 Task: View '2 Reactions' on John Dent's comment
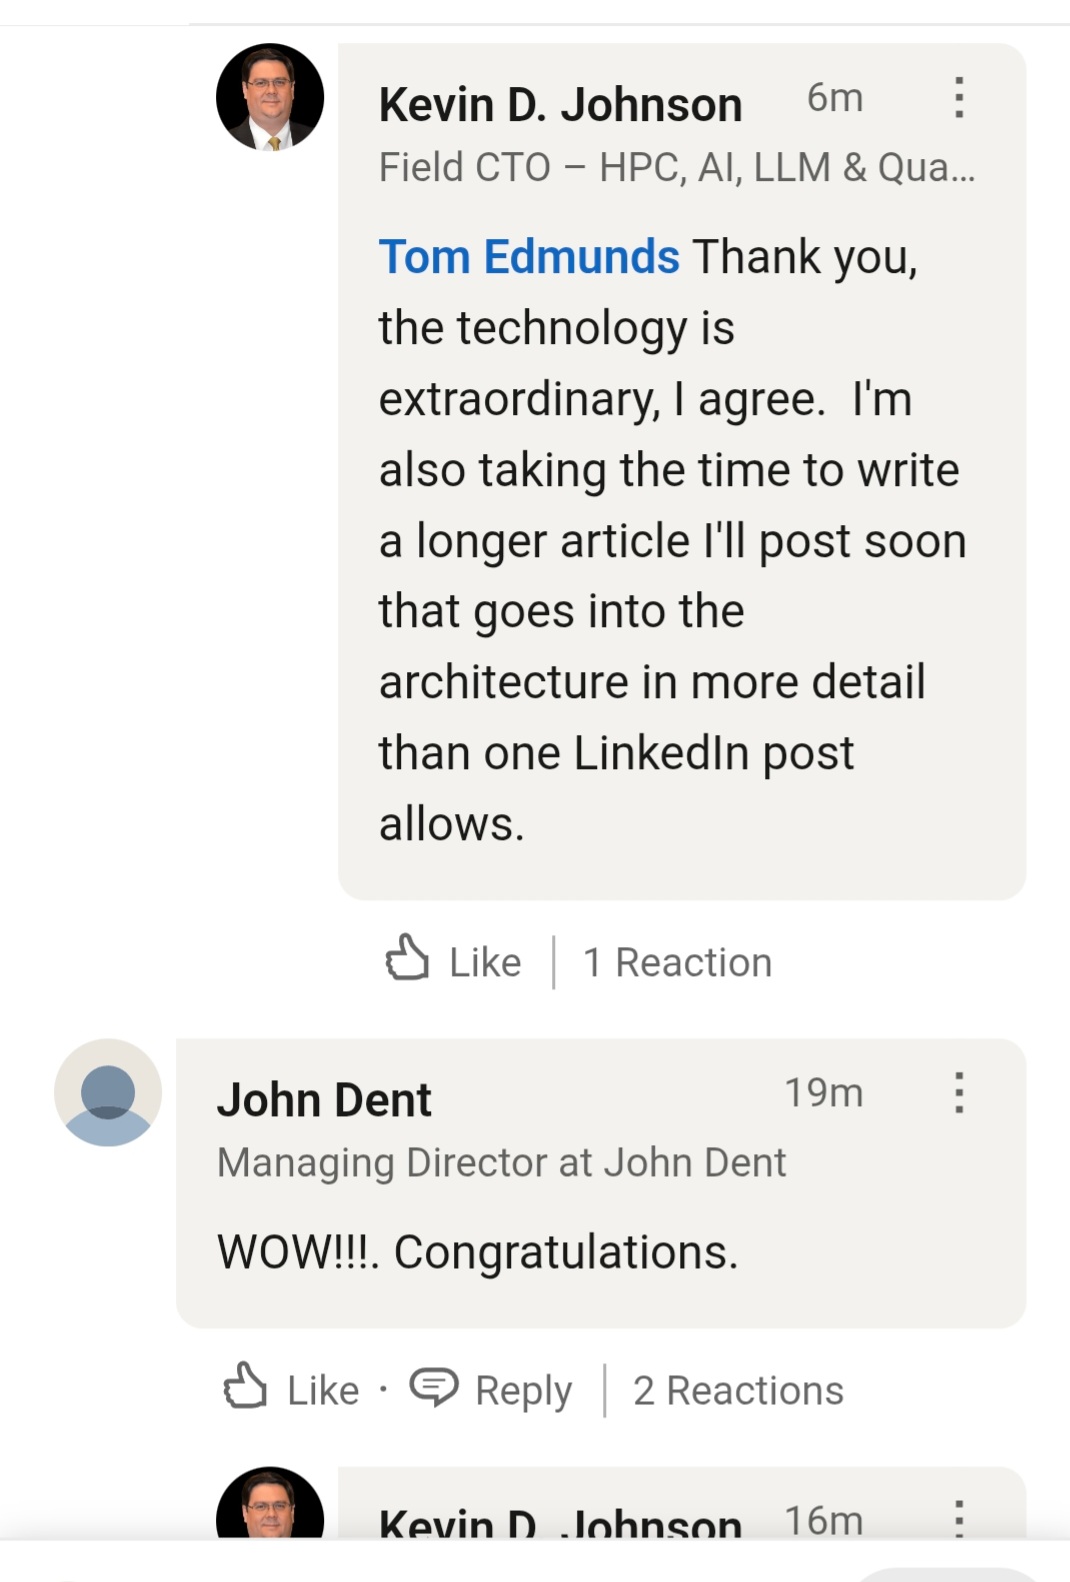740,1388
